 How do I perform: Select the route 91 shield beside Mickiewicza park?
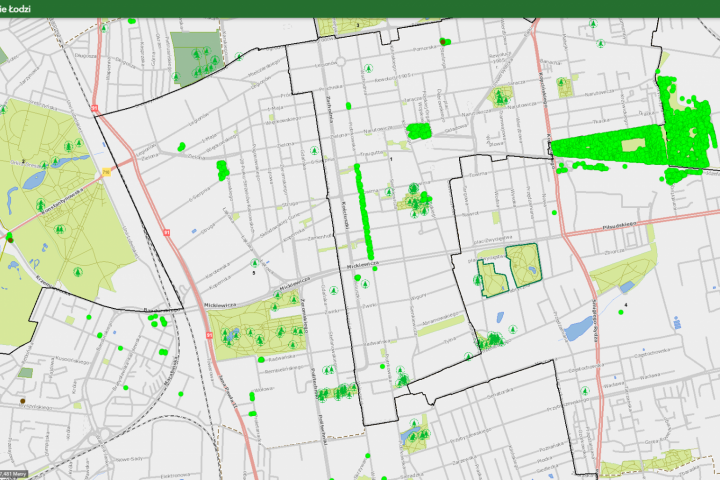point(209,336)
